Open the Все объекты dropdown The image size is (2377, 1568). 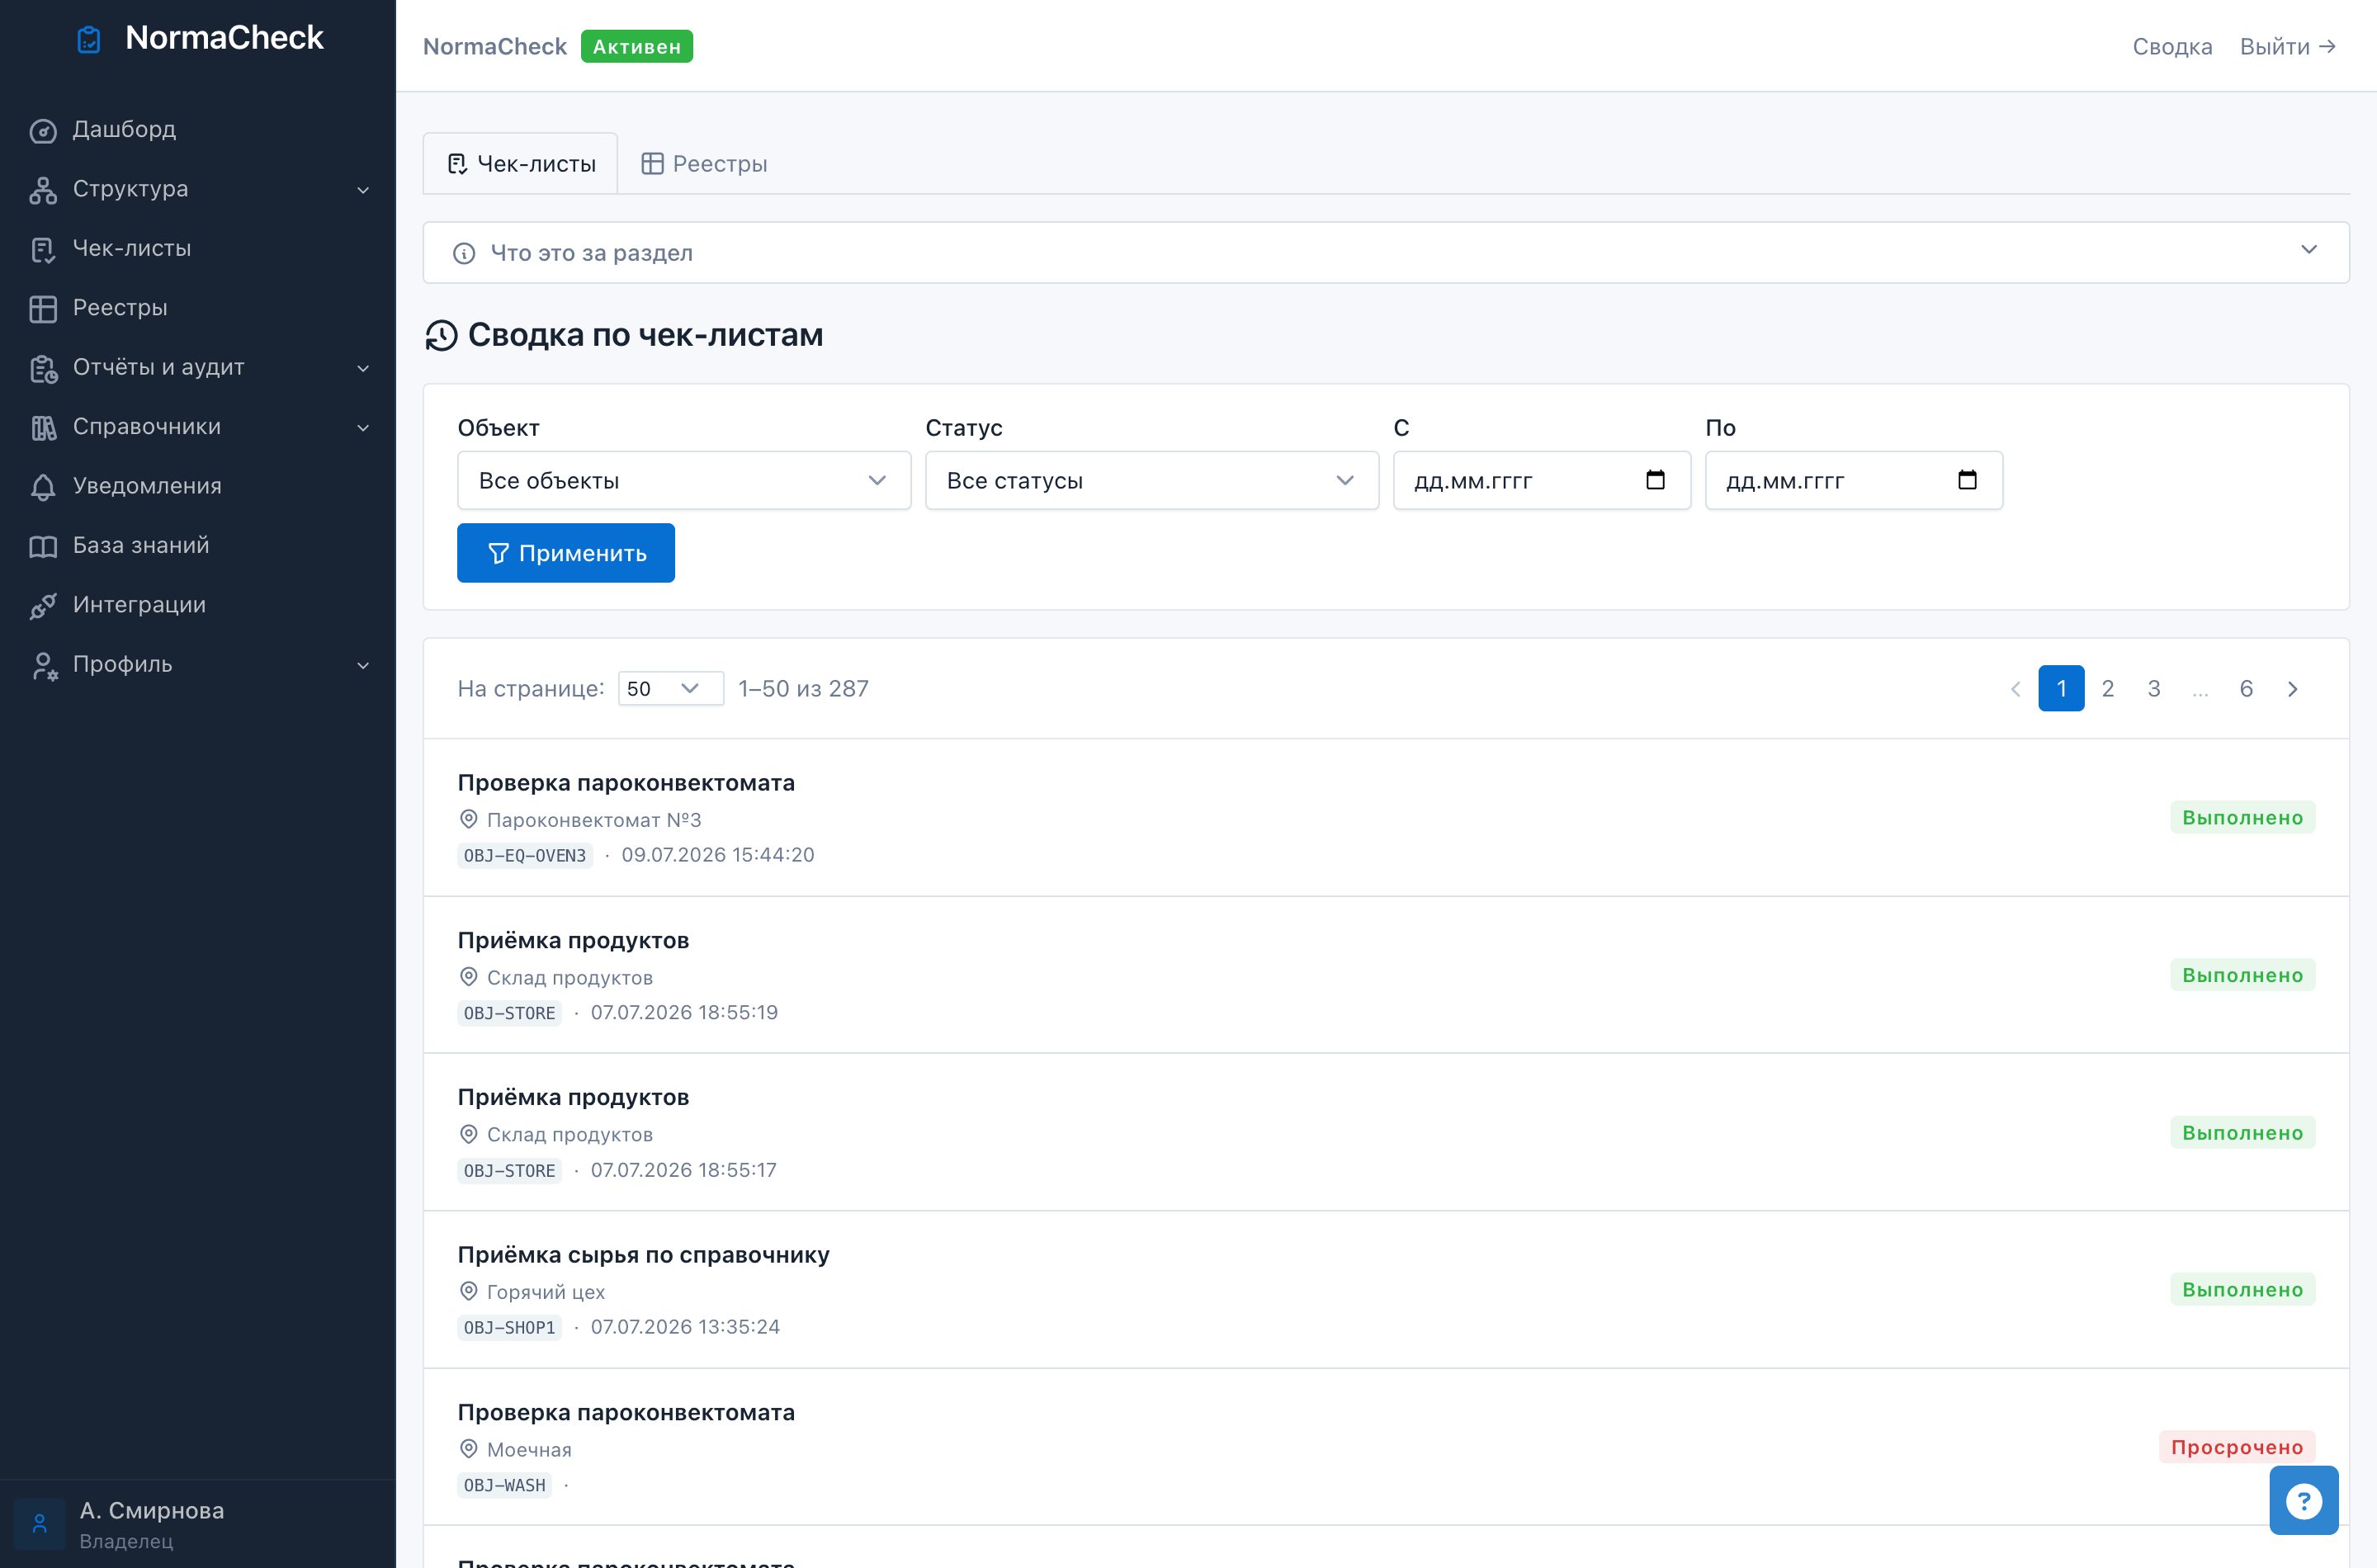point(684,480)
